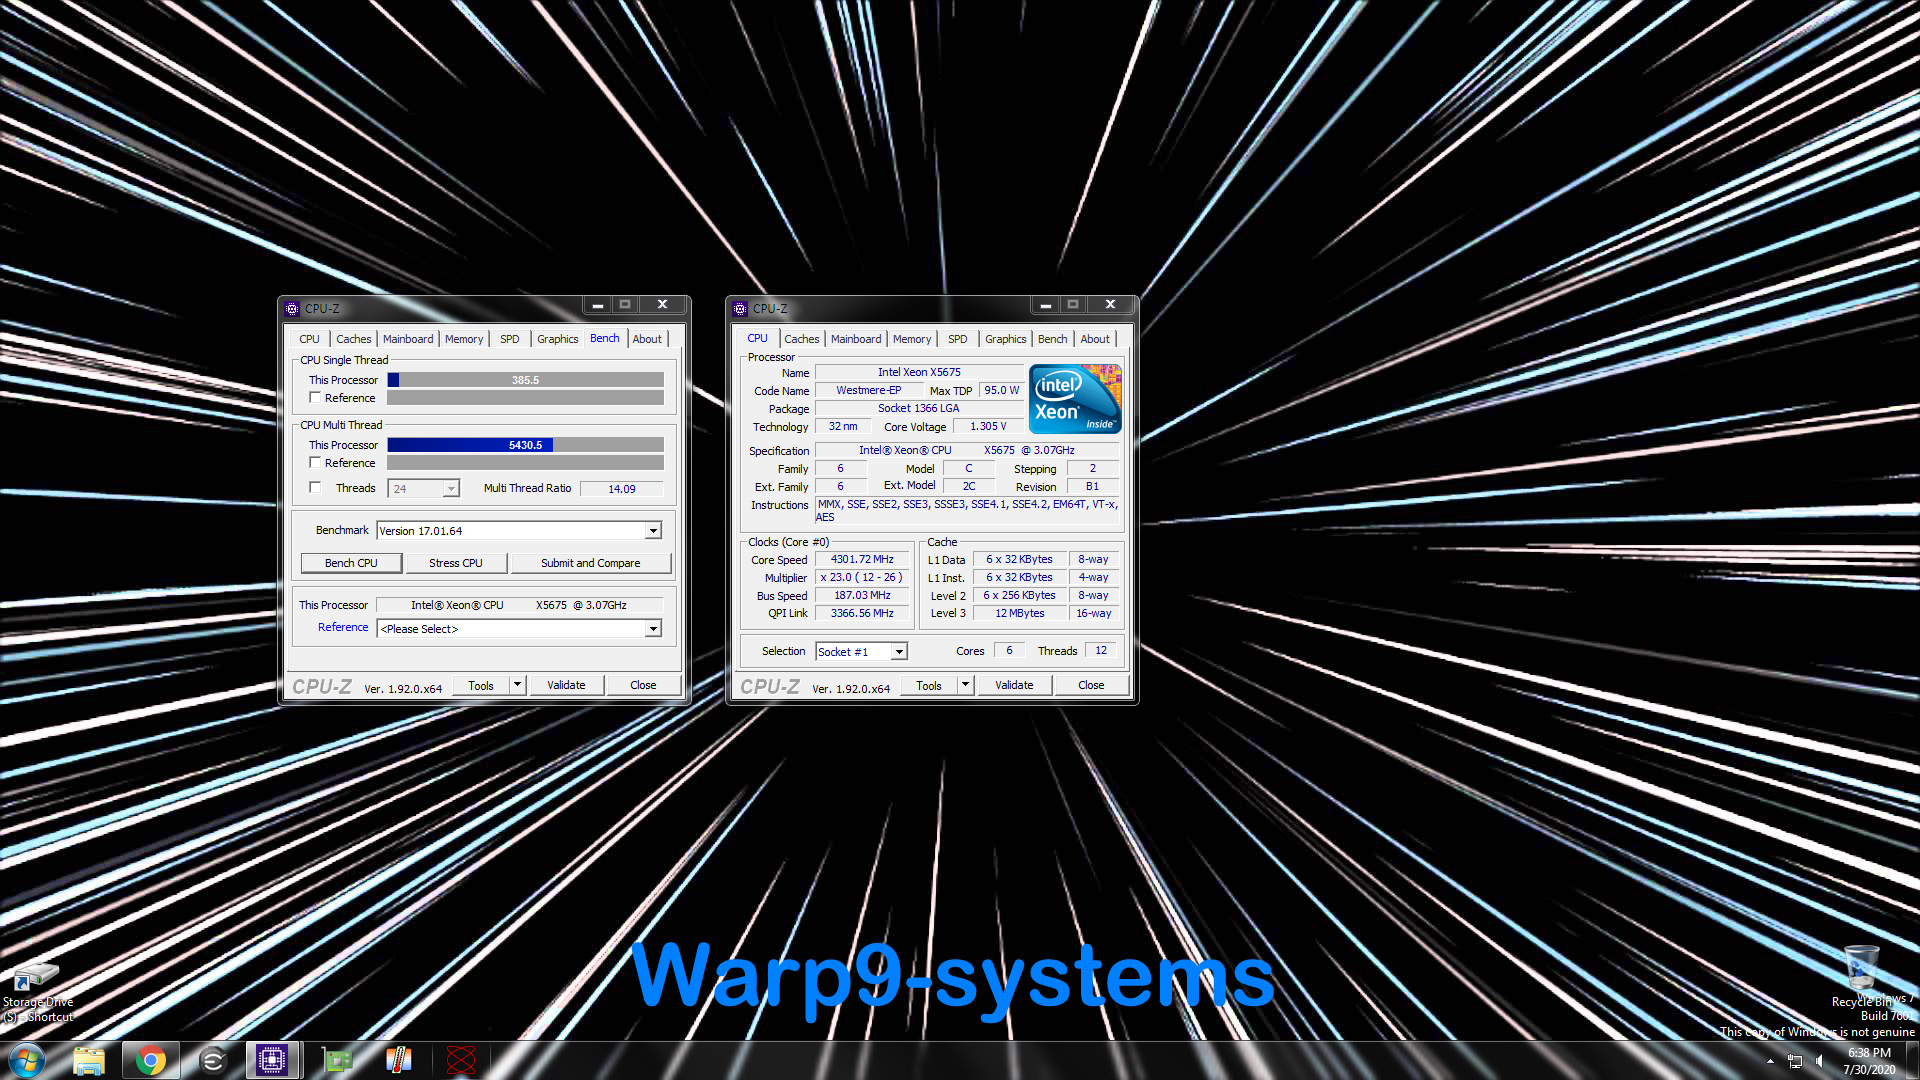1920x1080 pixels.
Task: Tick the Threads checkbox
Action: [x=315, y=488]
